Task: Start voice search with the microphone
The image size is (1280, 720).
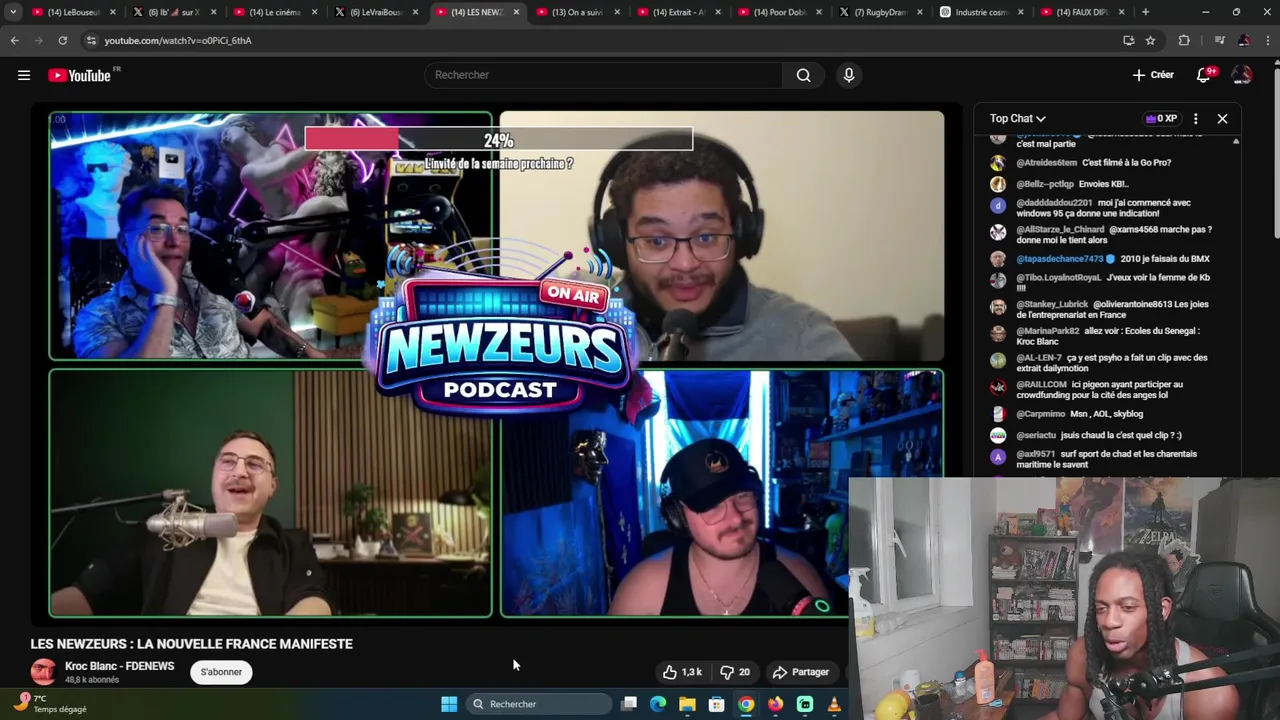Action: click(x=849, y=75)
